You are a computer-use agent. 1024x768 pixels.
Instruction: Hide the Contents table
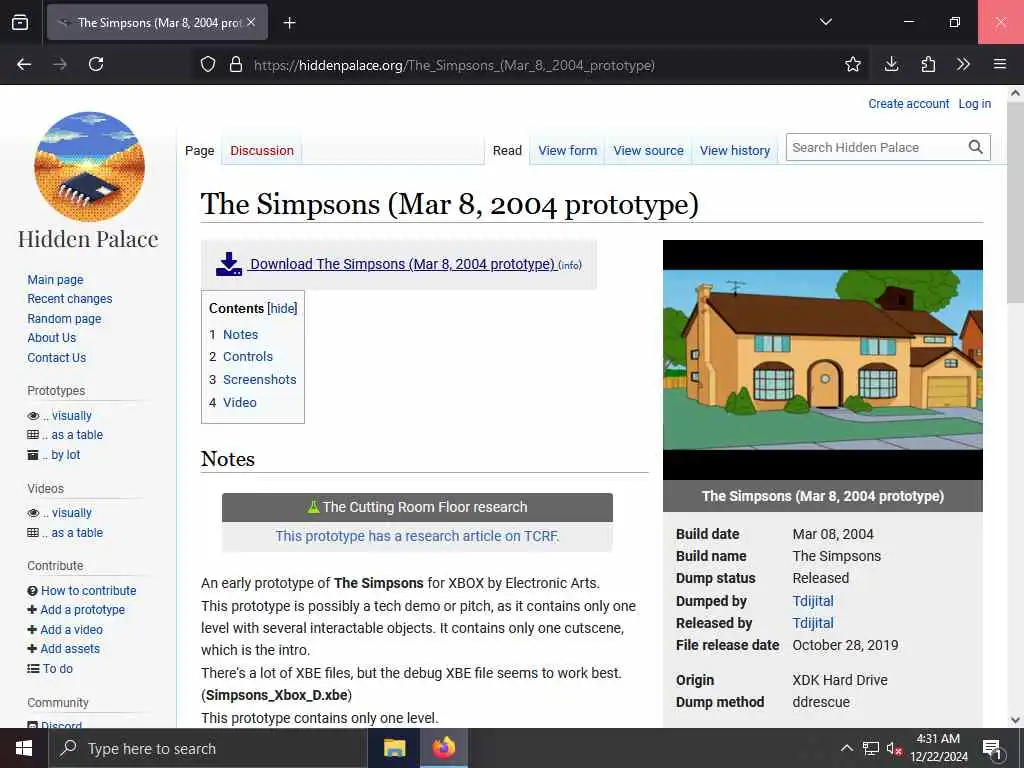pos(282,308)
